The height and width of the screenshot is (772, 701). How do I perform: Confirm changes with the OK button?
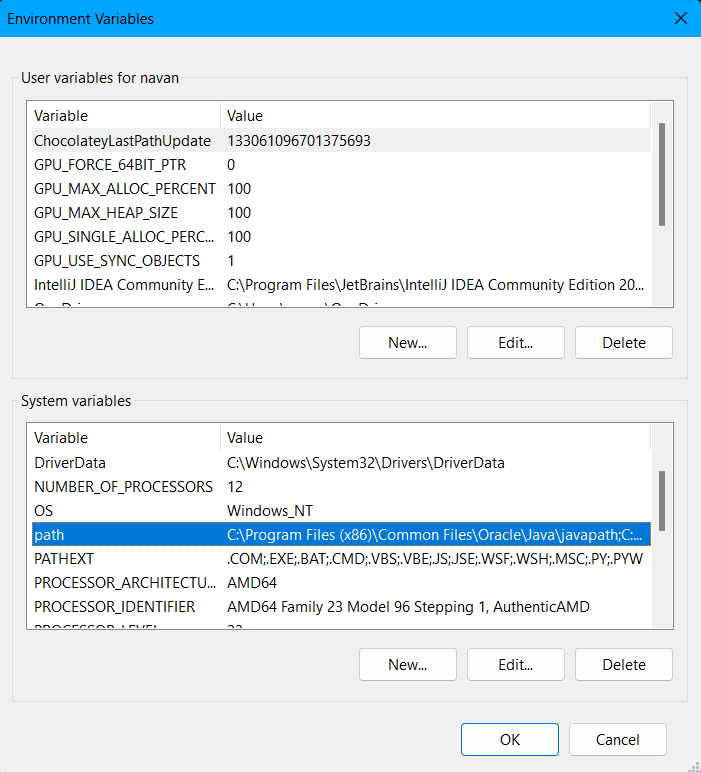point(509,740)
